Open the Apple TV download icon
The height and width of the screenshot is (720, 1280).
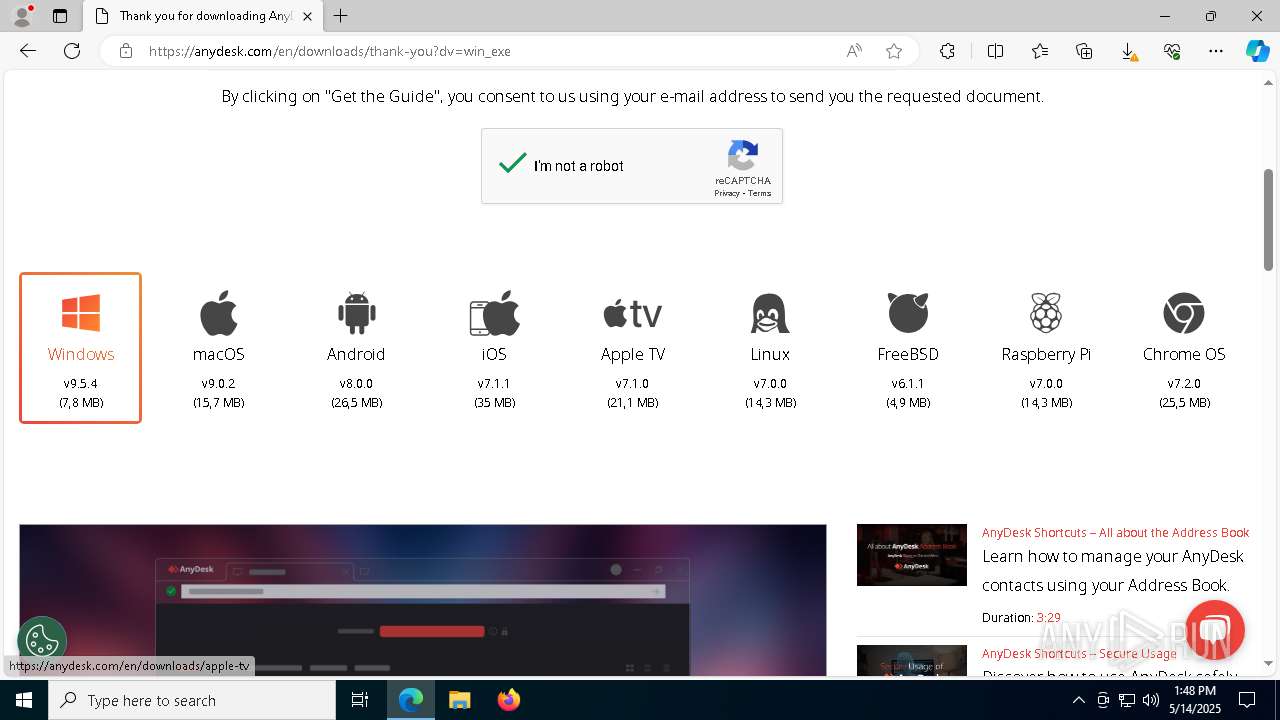click(632, 313)
